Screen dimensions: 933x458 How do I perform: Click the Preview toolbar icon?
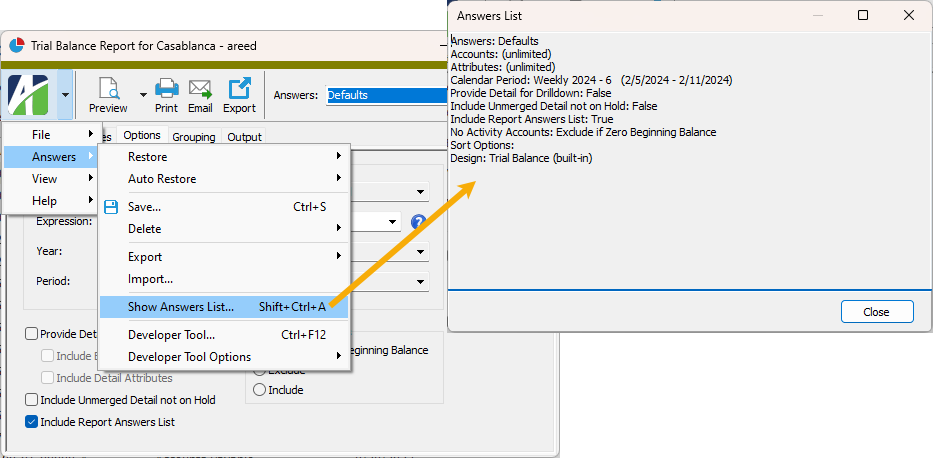(108, 89)
